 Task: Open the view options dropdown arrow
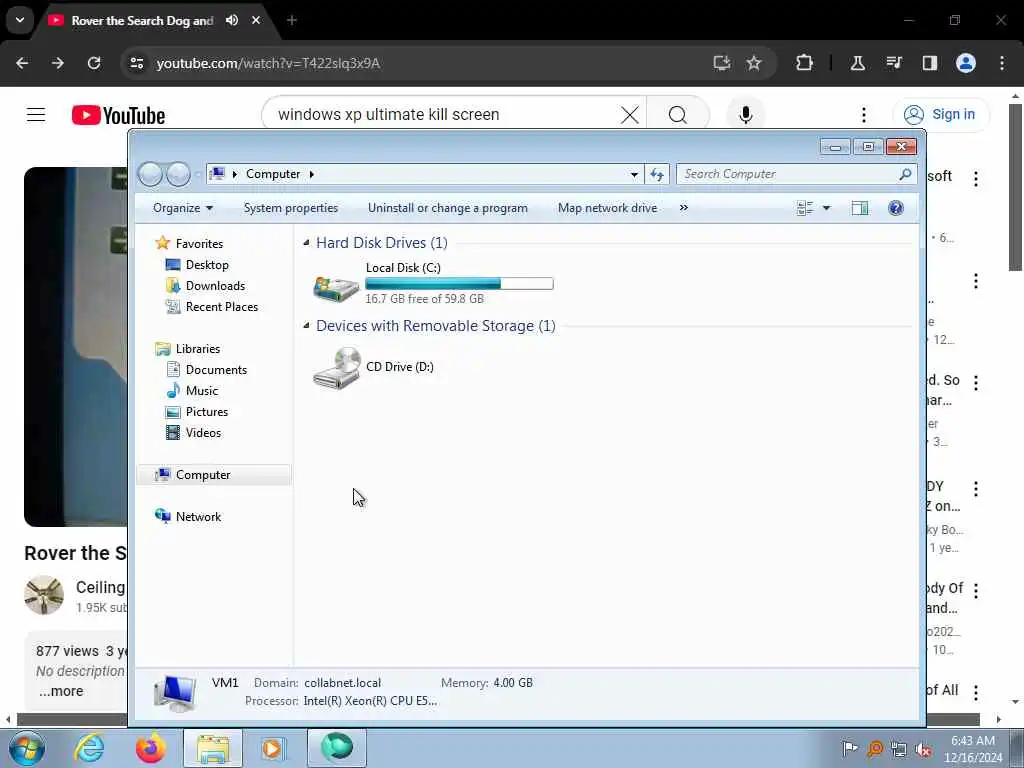coord(826,208)
